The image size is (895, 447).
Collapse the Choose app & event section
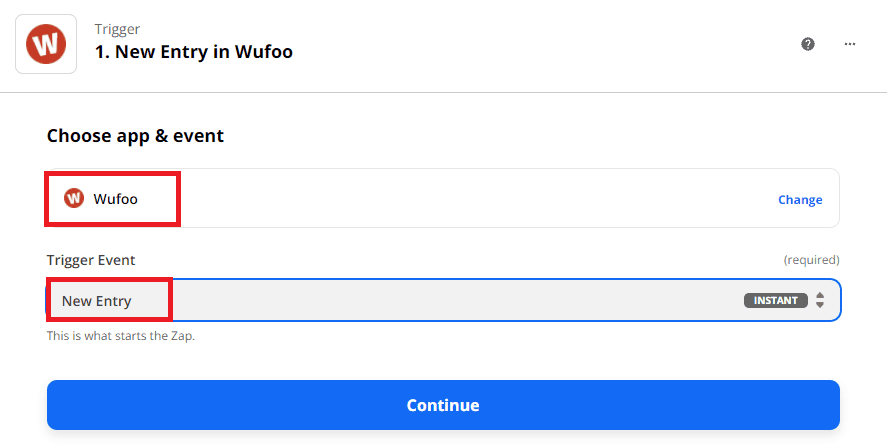(135, 136)
